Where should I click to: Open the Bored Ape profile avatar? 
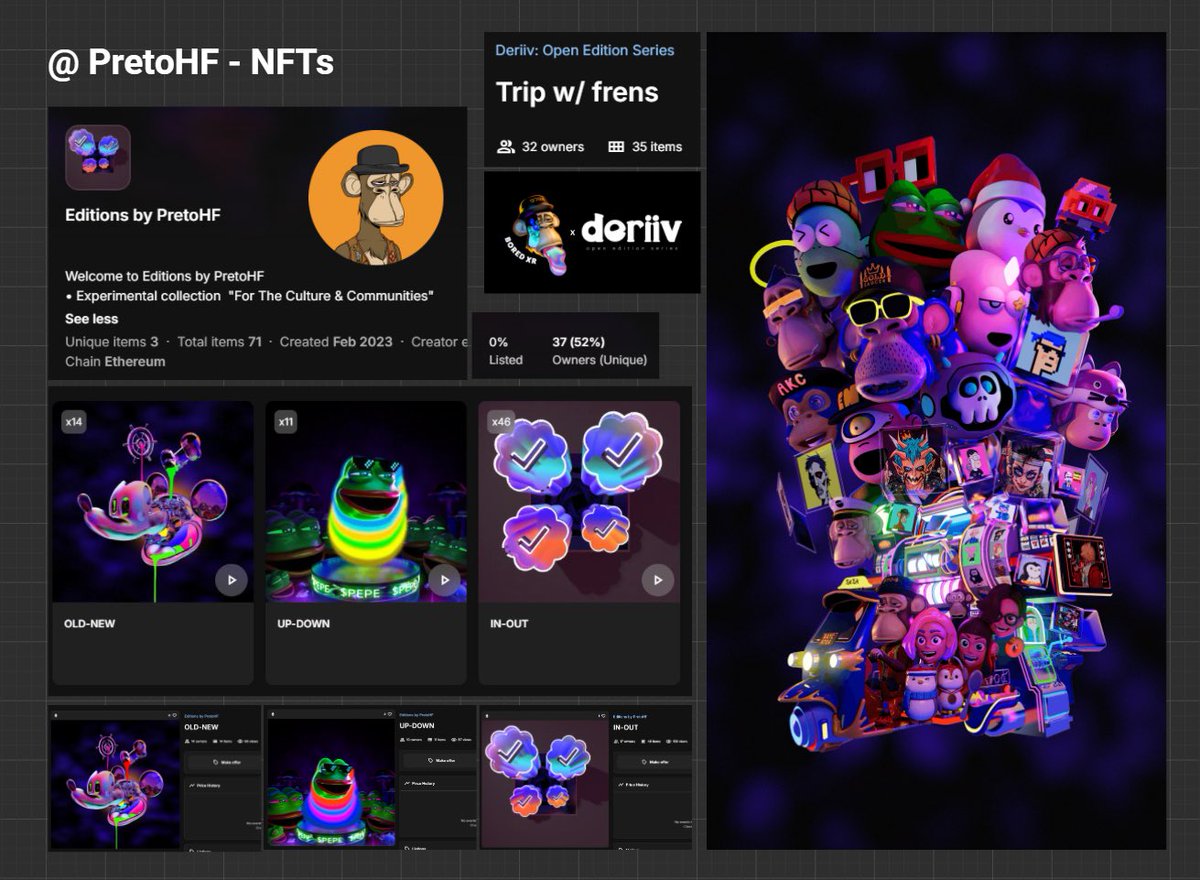376,198
